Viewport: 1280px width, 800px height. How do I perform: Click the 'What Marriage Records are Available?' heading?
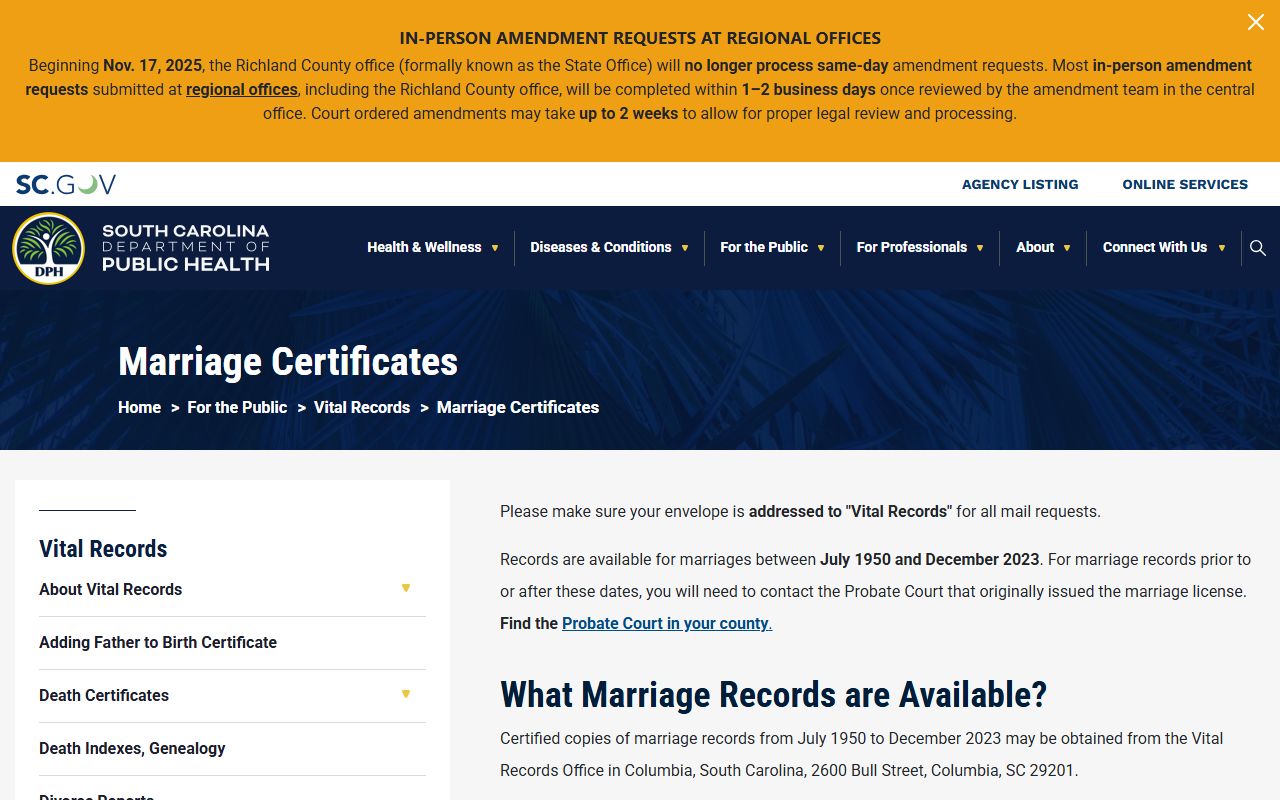773,694
